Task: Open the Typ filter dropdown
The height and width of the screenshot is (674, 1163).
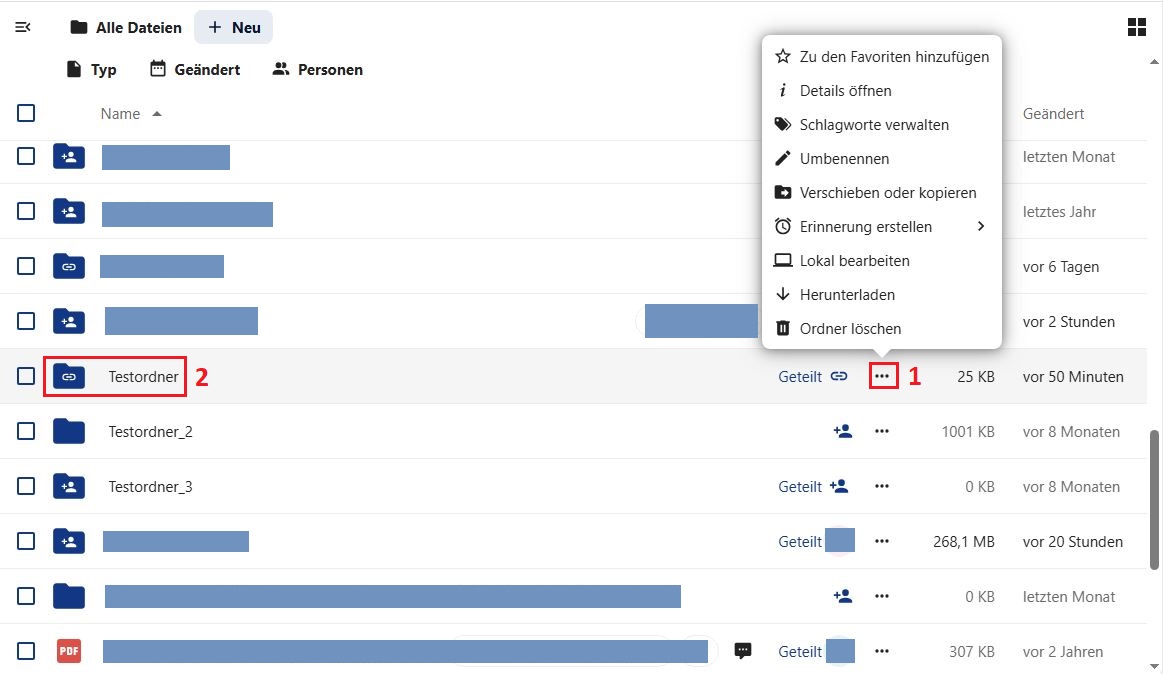Action: coord(91,70)
